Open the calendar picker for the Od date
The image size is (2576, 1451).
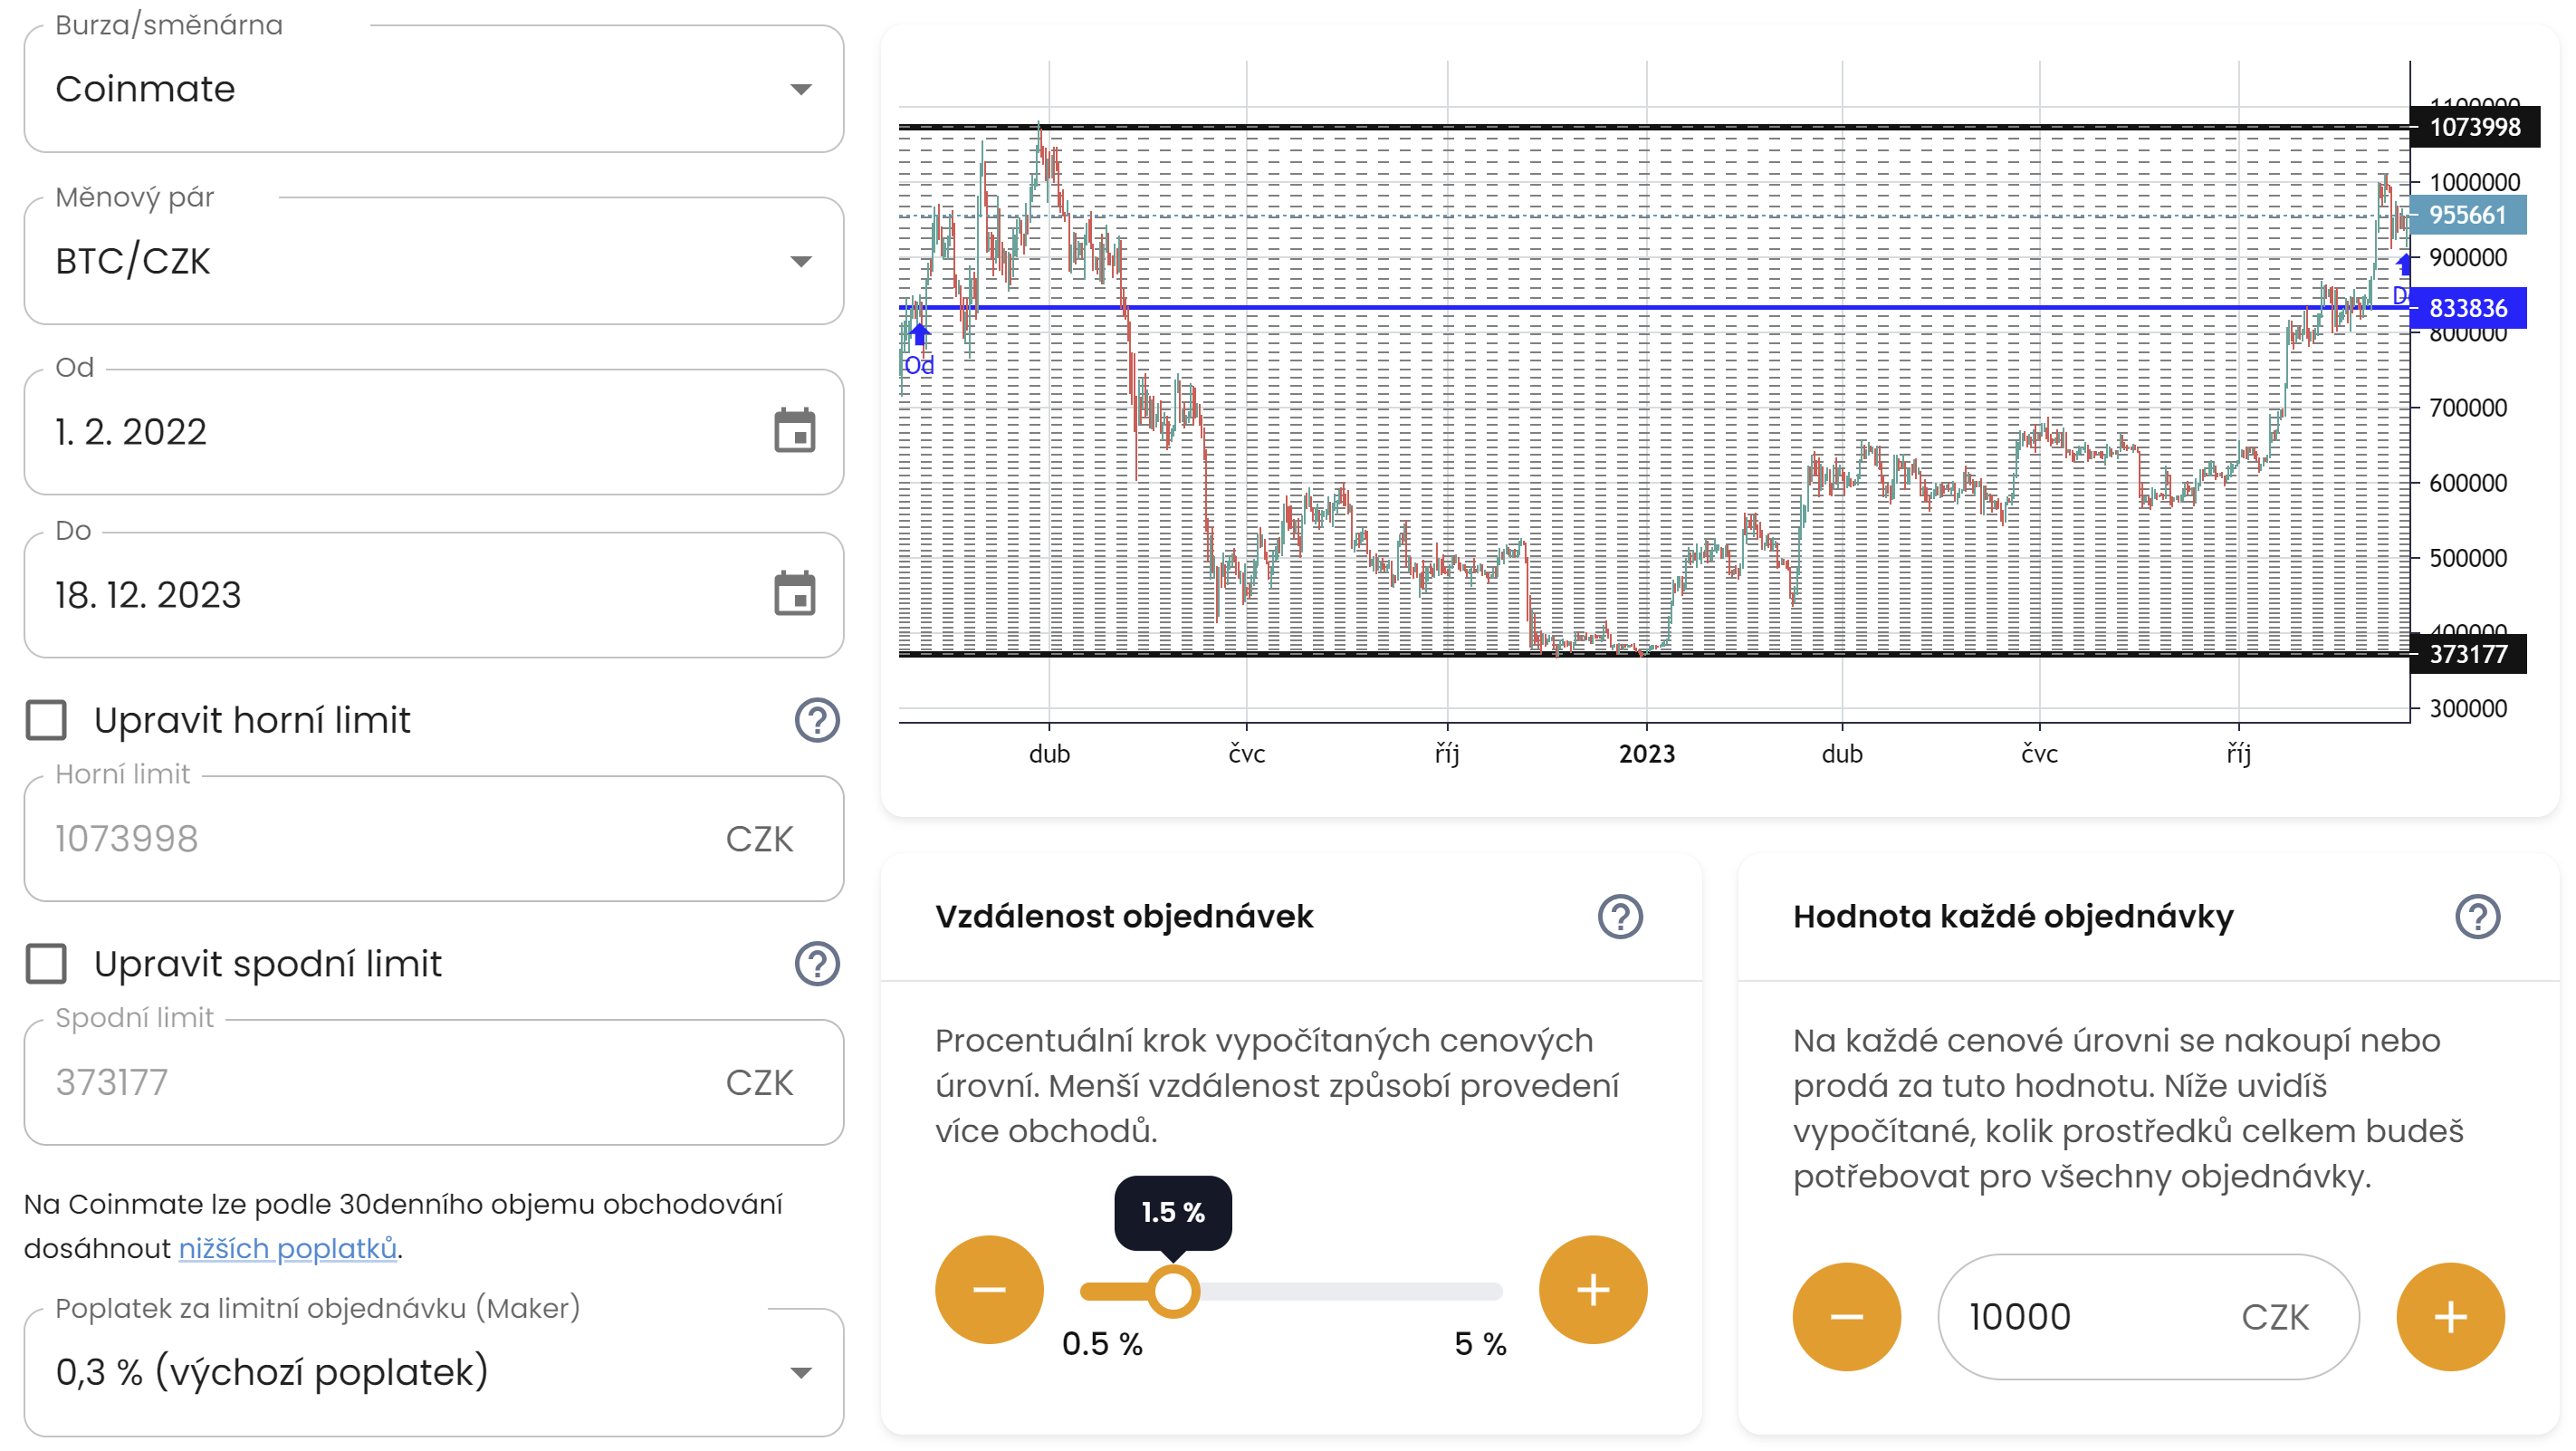pyautogui.click(x=795, y=432)
